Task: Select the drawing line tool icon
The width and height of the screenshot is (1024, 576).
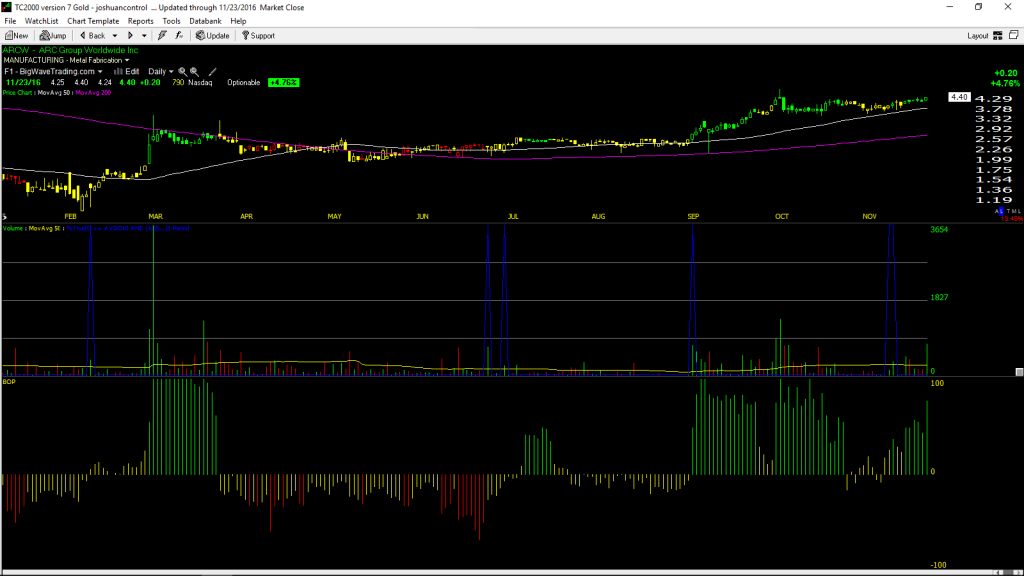Action: tap(212, 72)
